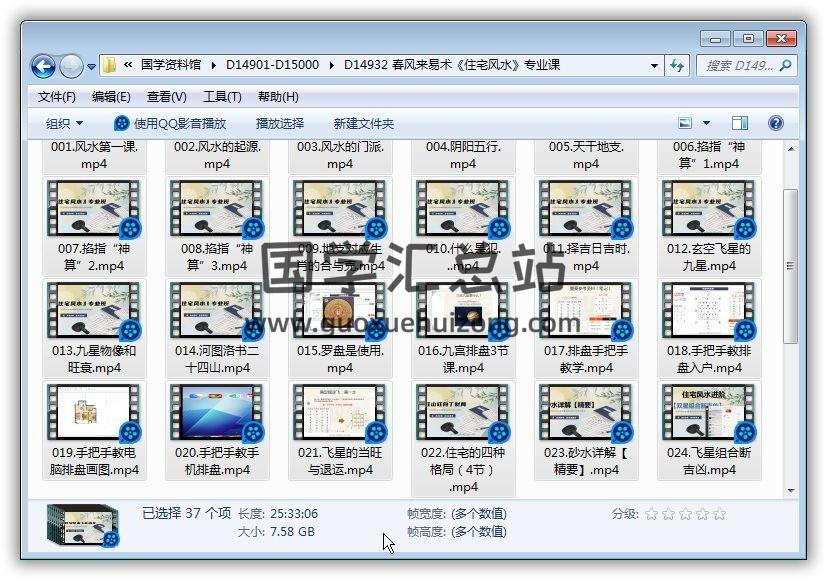Rate with the first star
The image size is (827, 580).
[x=651, y=514]
